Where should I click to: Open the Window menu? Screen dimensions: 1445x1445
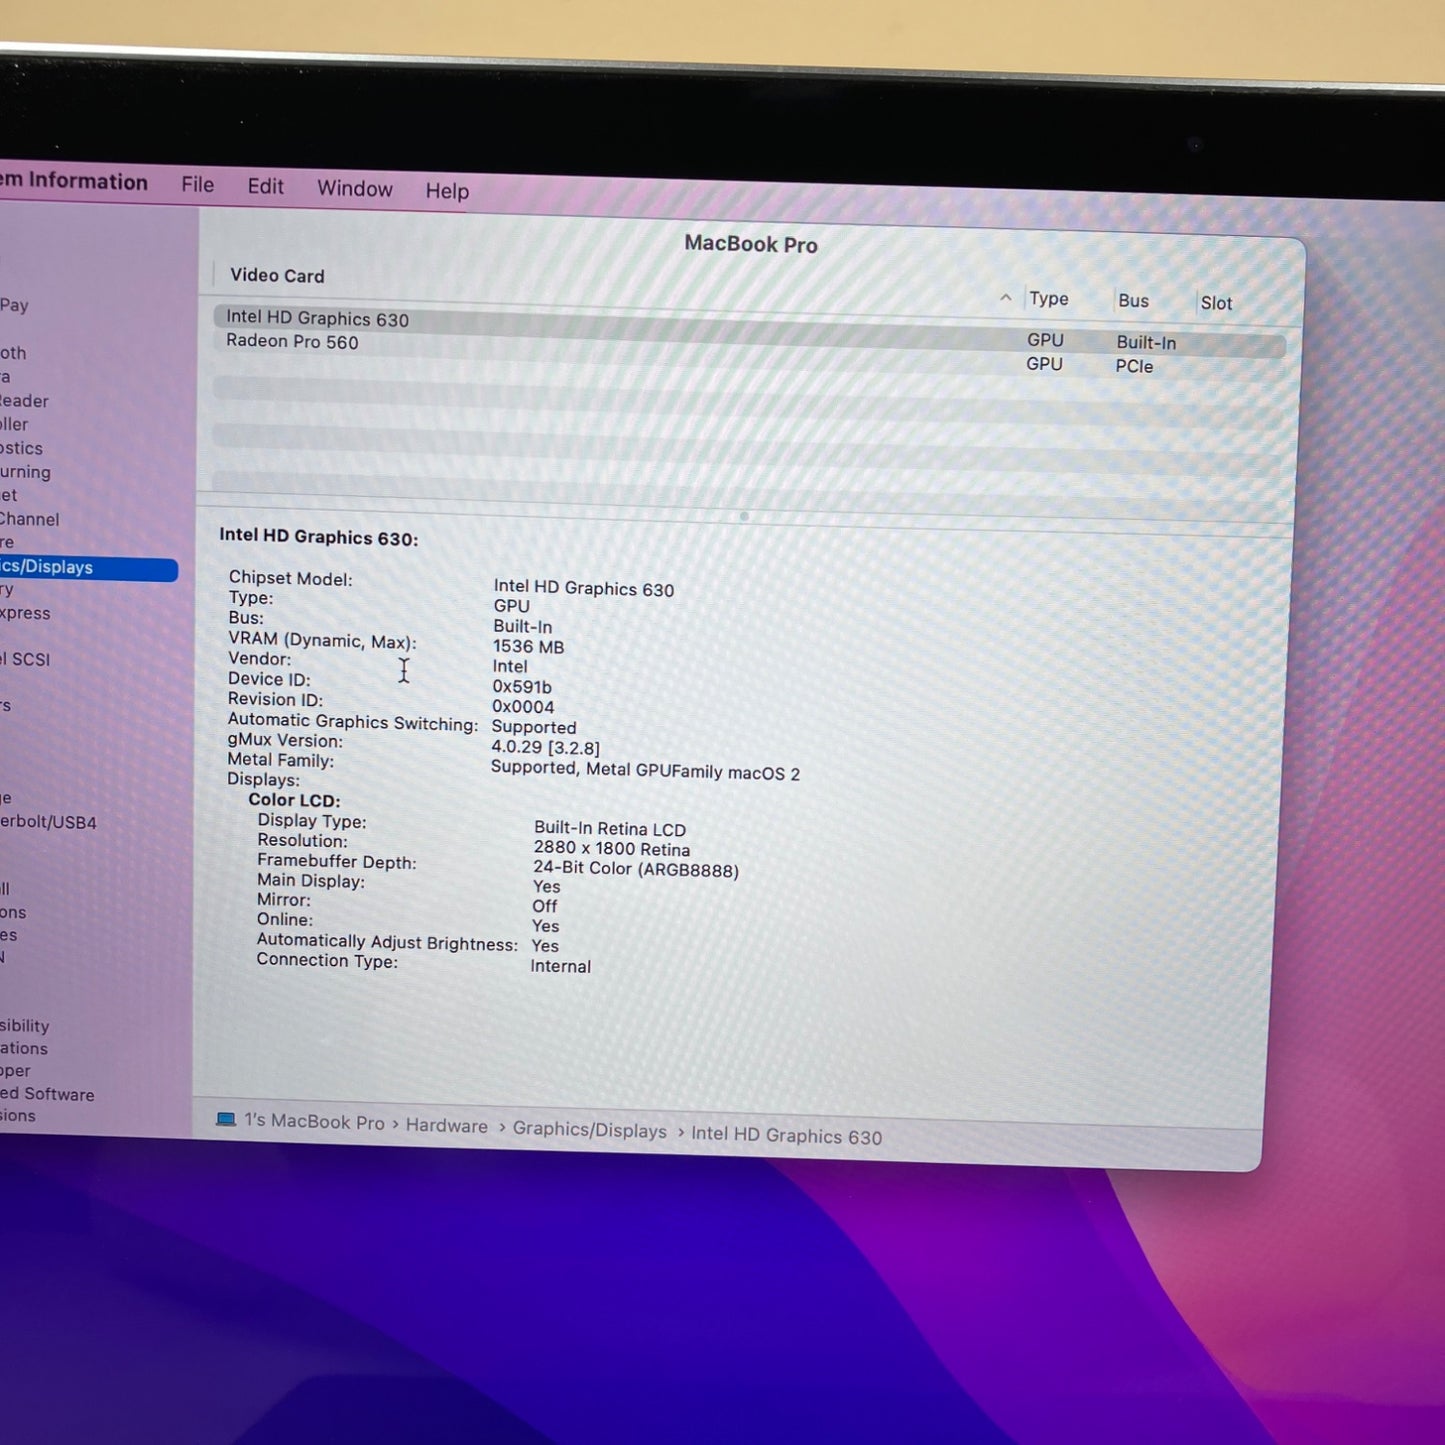coord(354,189)
